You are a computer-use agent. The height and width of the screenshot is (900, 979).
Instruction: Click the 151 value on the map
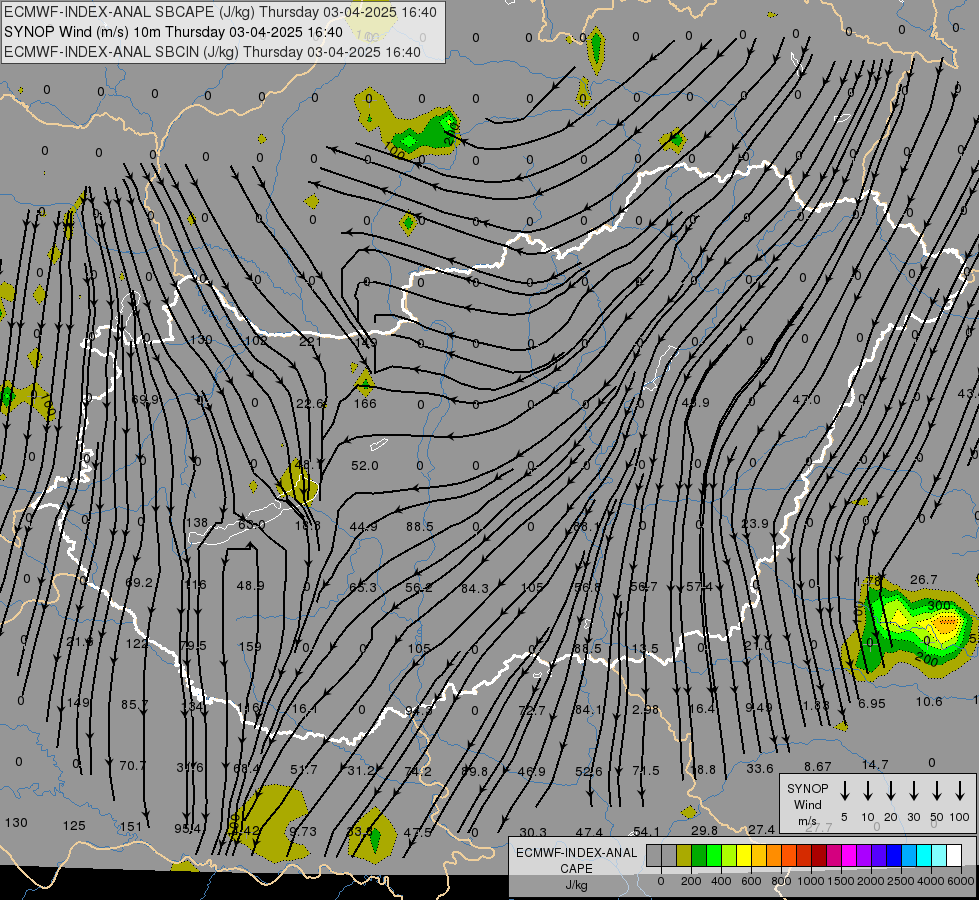(131, 827)
